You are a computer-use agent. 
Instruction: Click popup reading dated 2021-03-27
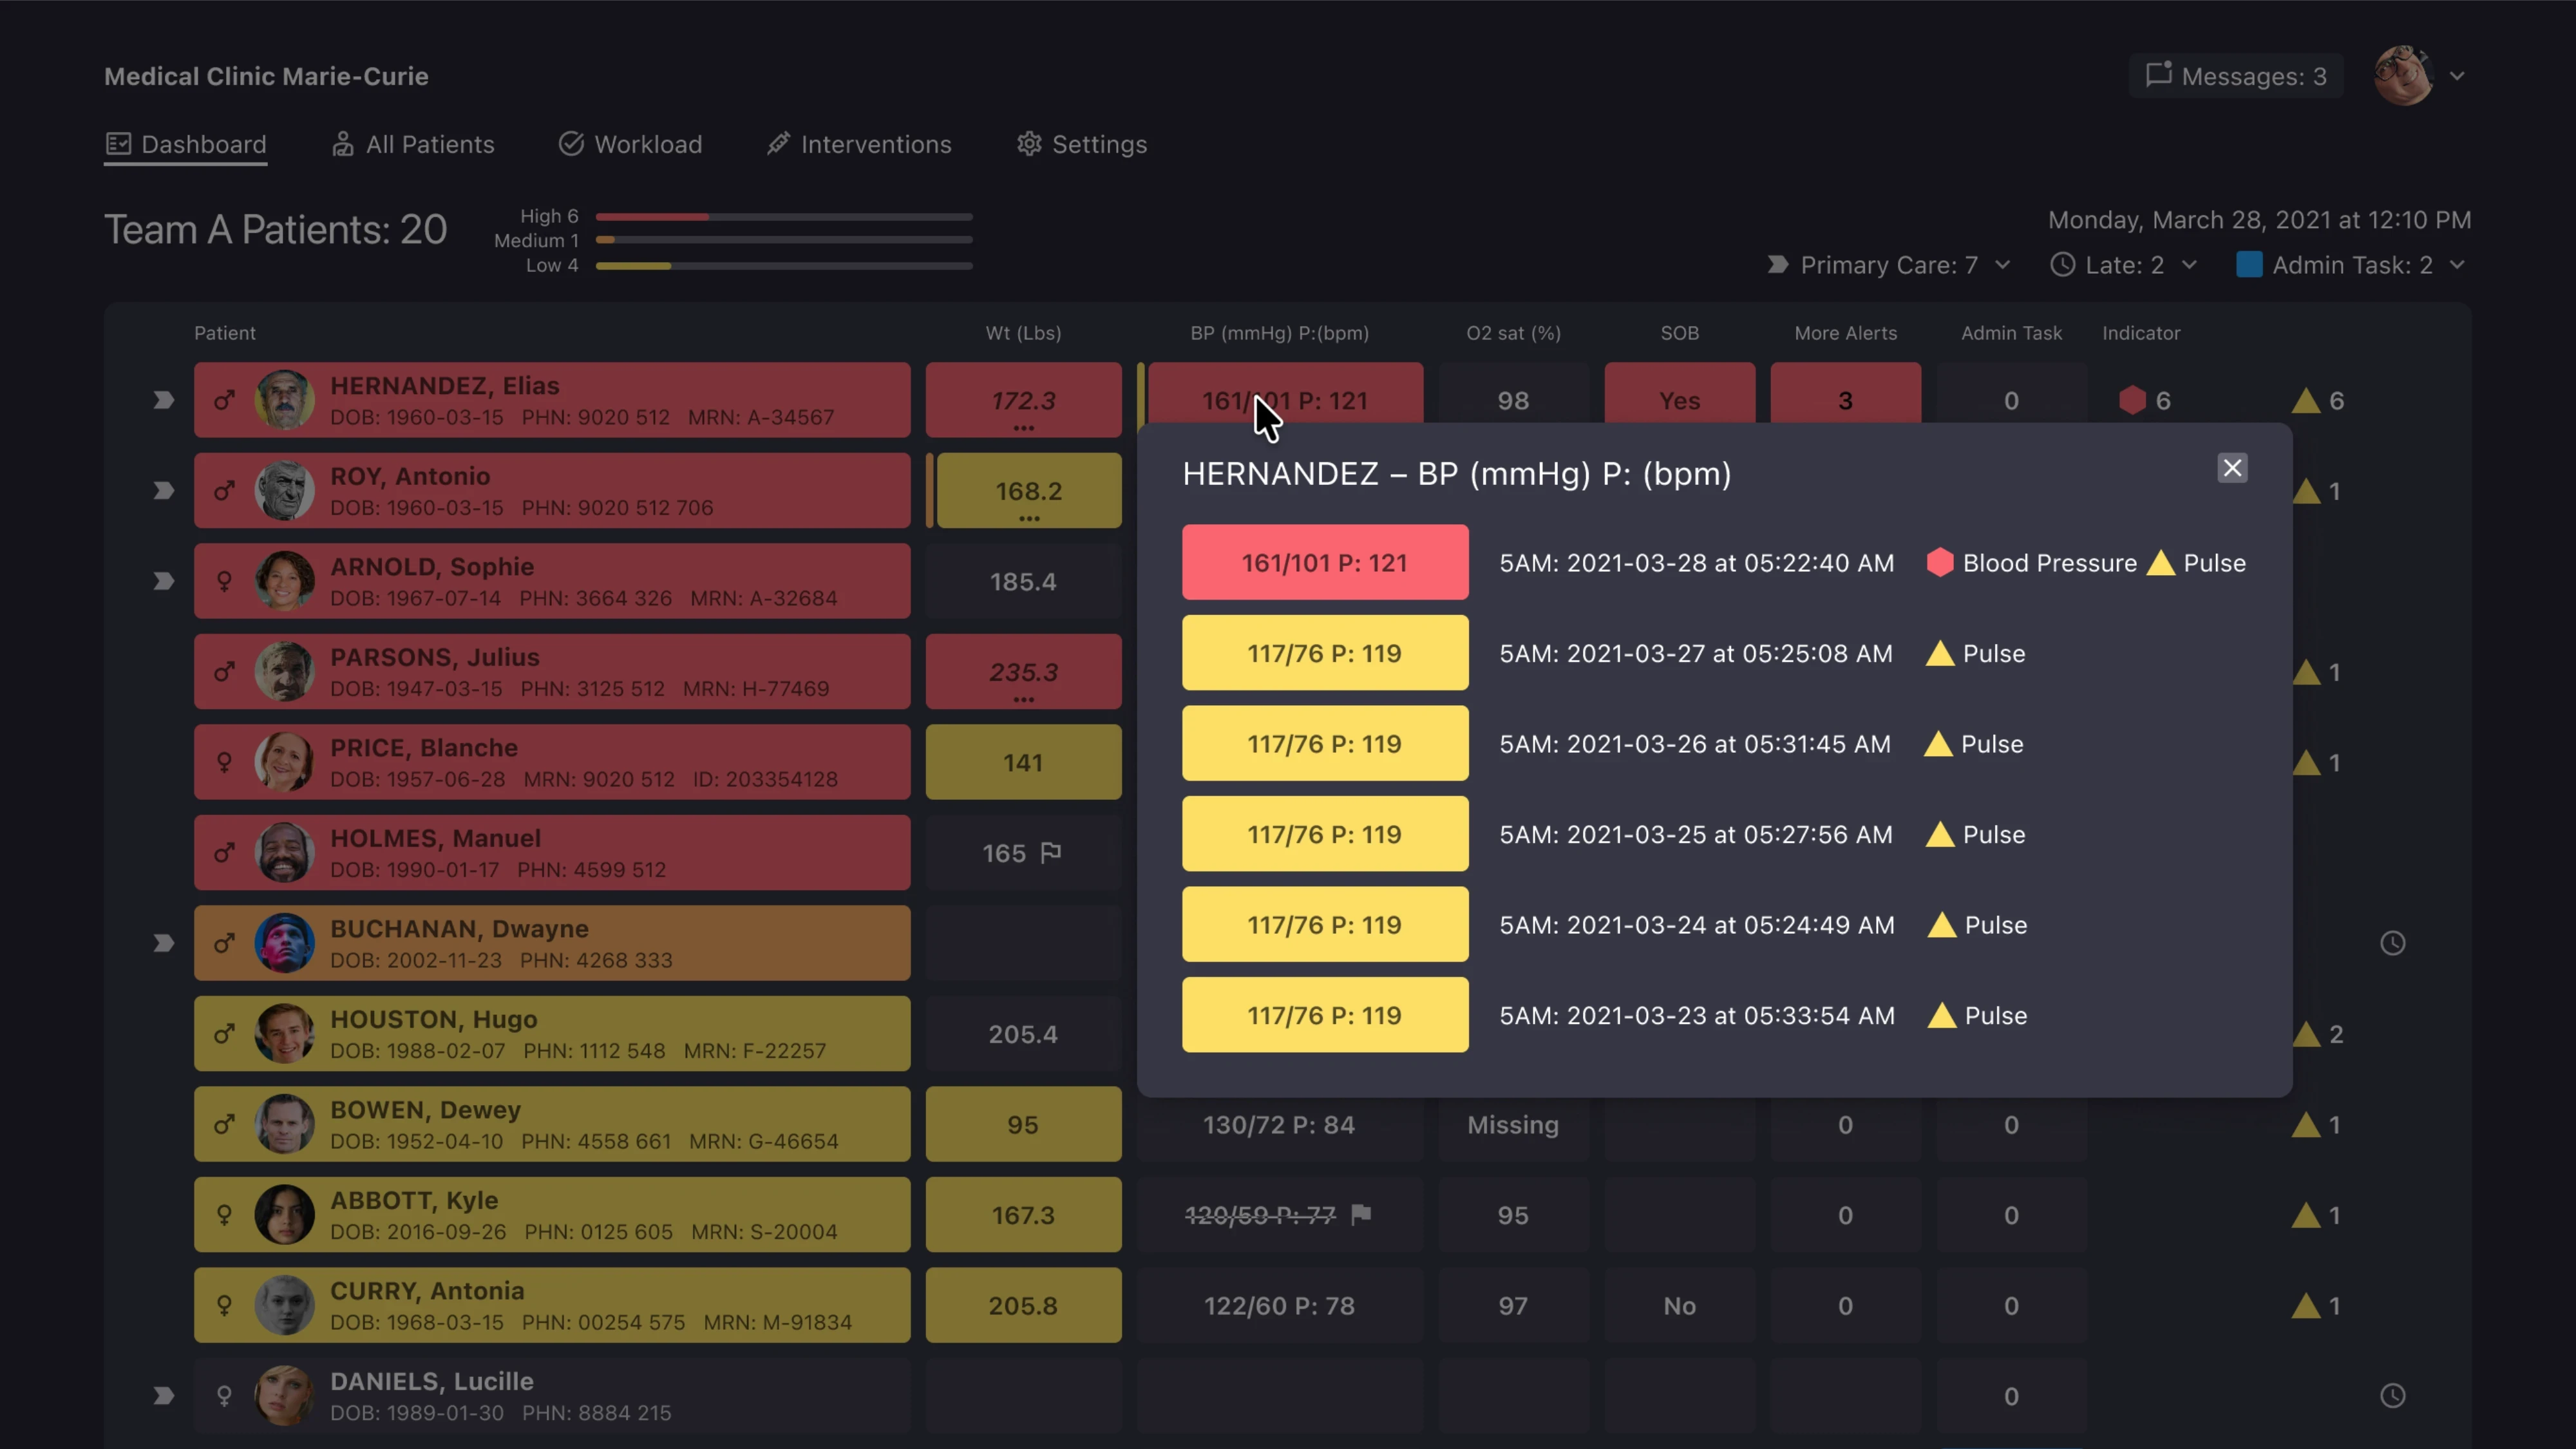pos(1325,653)
